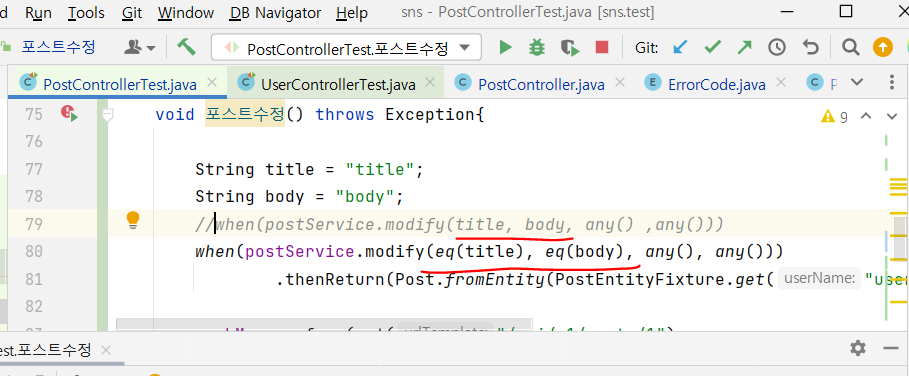Stop the running process red square
The height and width of the screenshot is (376, 909).
[x=602, y=47]
